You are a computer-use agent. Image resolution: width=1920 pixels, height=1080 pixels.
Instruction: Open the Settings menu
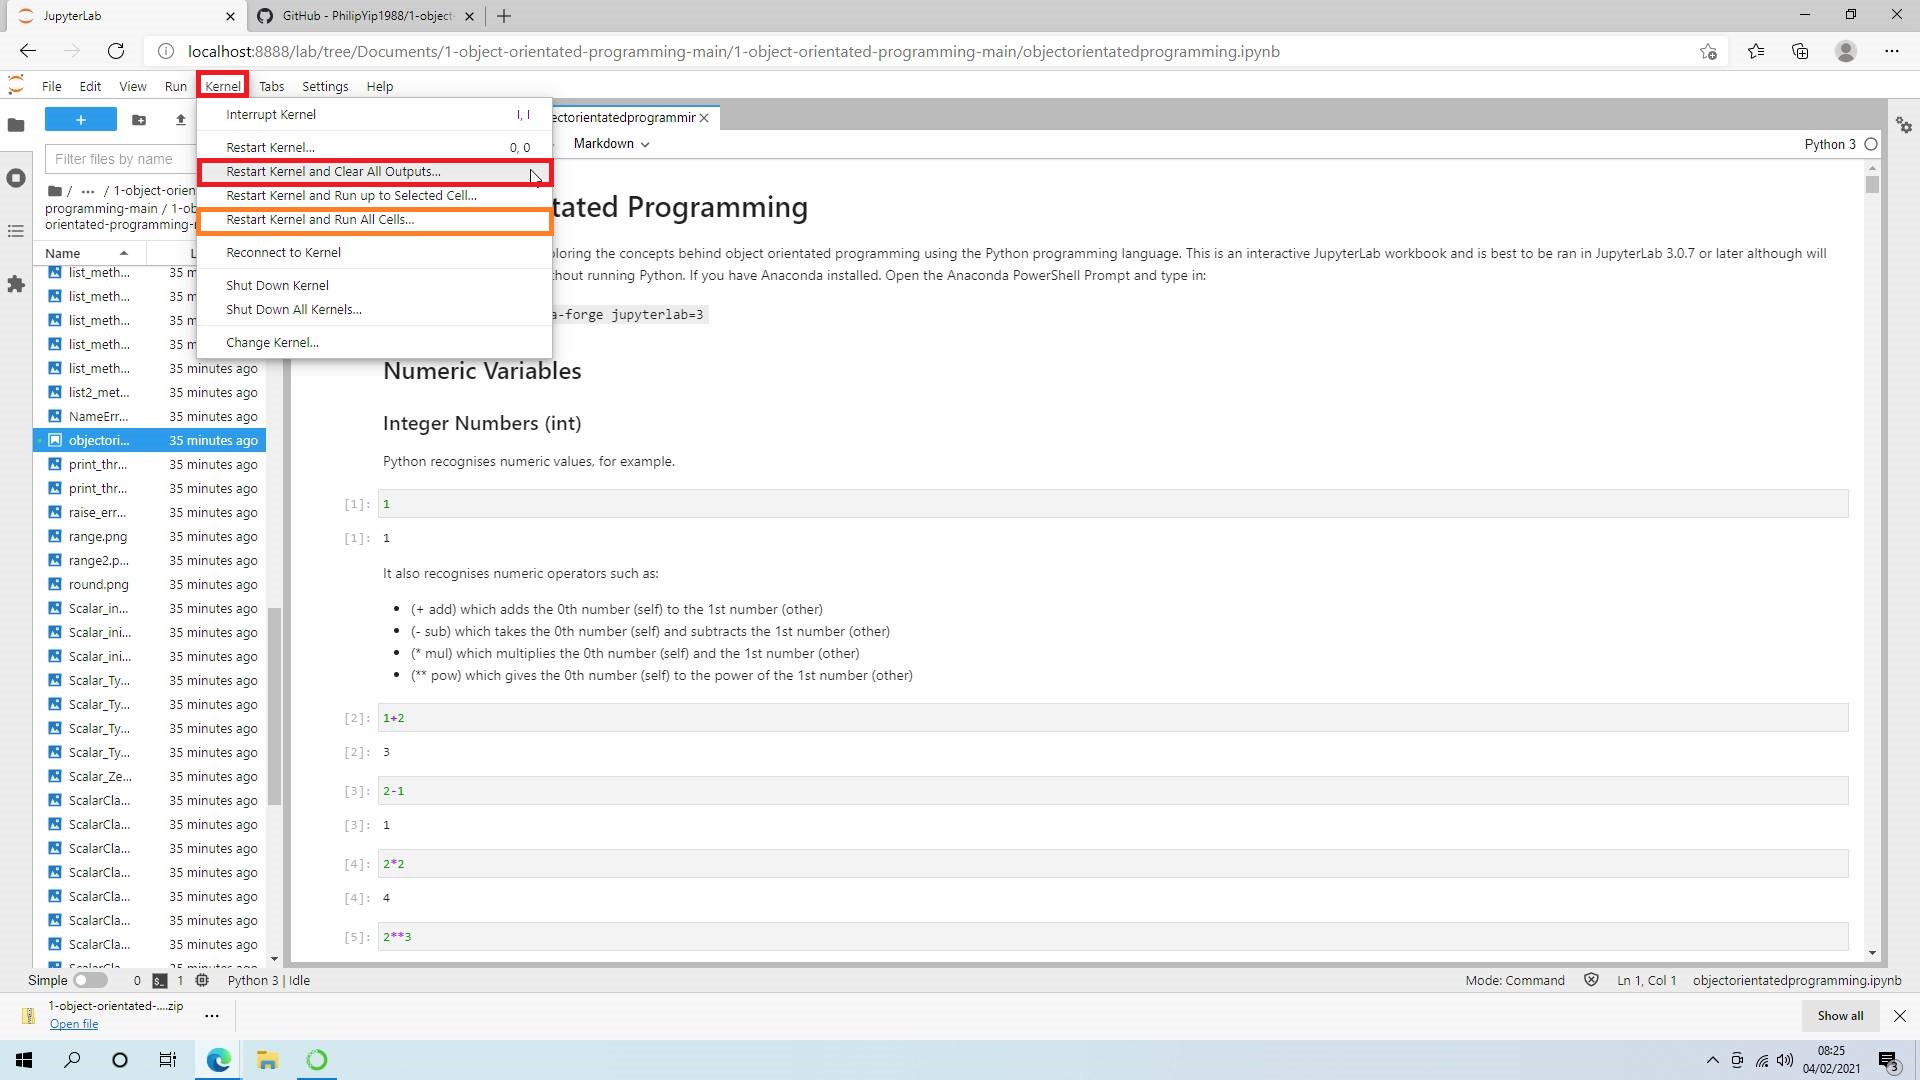(325, 86)
